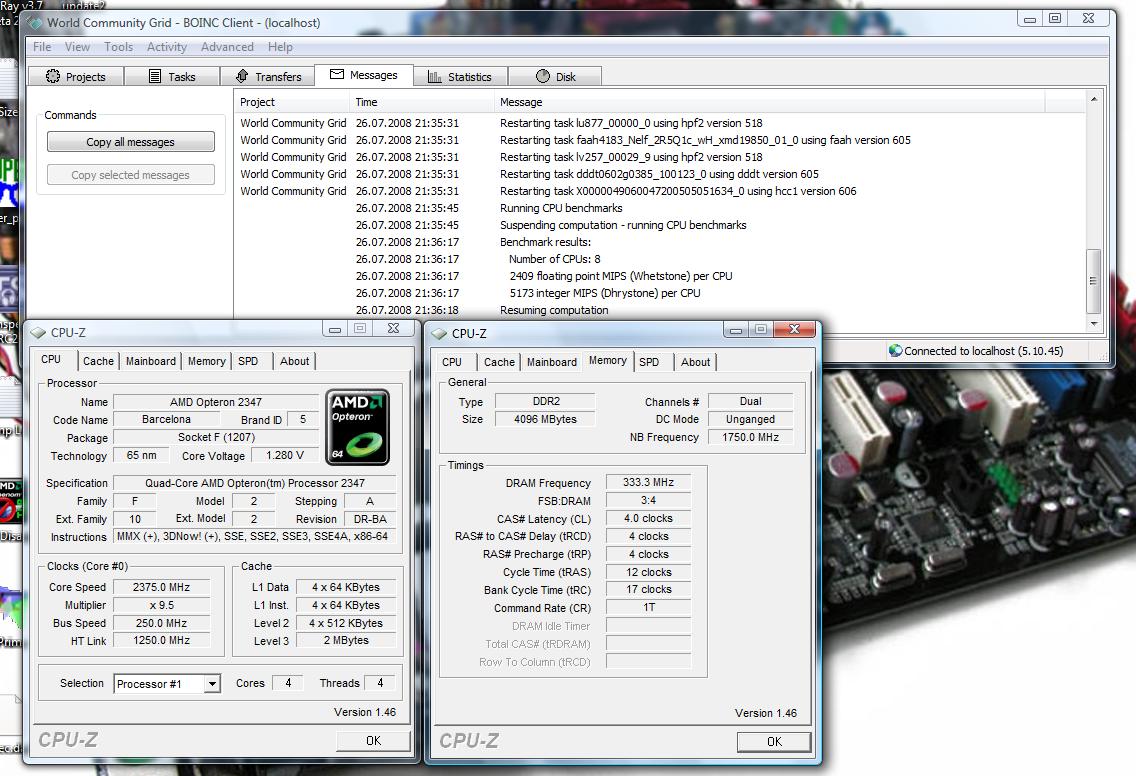
Task: Click the messages list scrollbar thumb
Action: pyautogui.click(x=1094, y=280)
